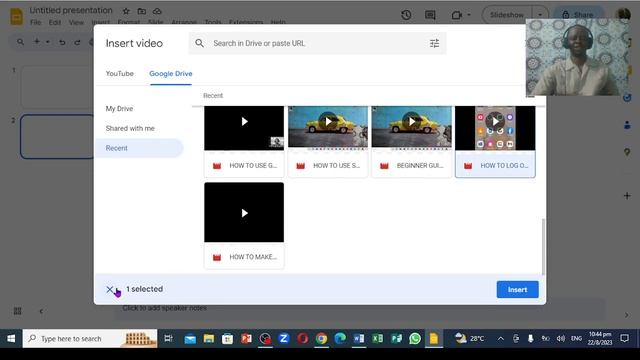Open Task View on the taskbar

(x=168, y=338)
